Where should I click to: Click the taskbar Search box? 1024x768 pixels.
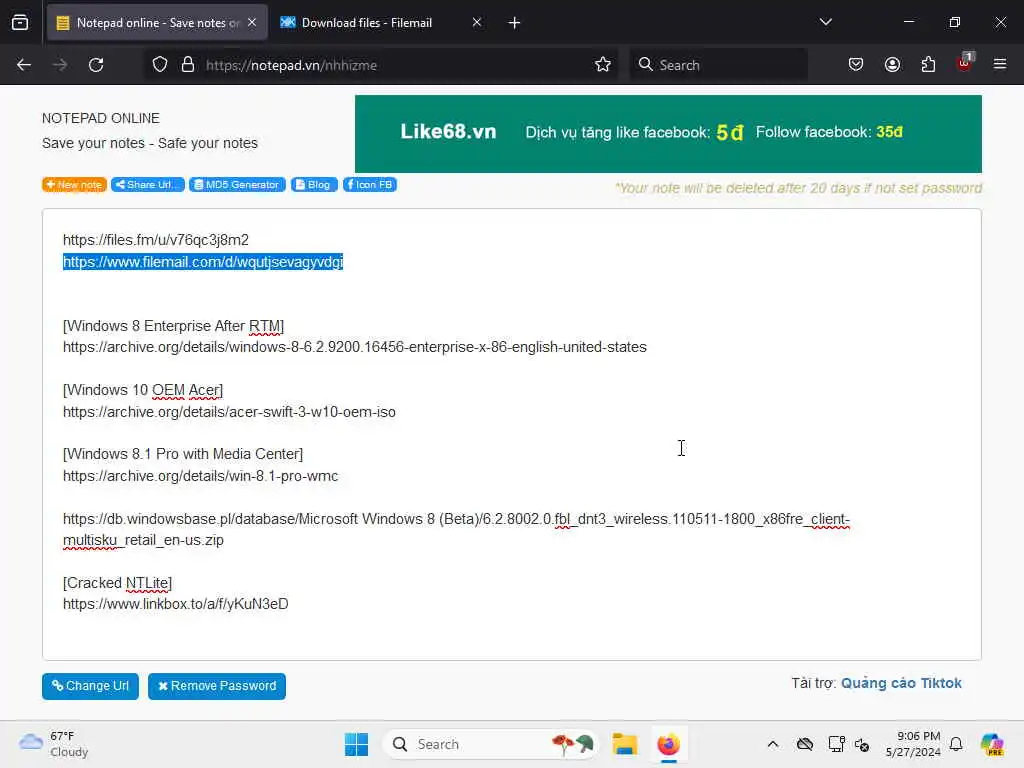[490, 744]
